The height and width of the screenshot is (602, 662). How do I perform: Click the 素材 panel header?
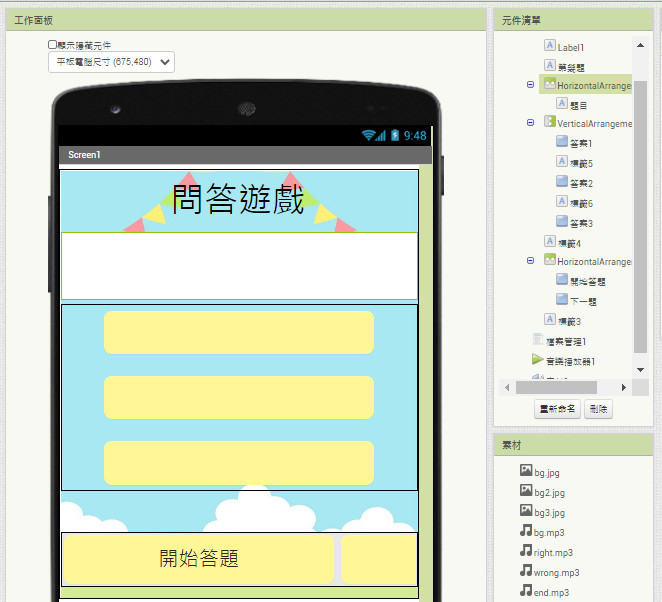coord(573,445)
